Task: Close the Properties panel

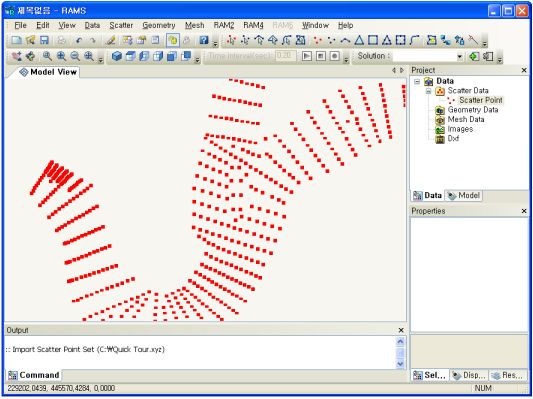Action: point(524,211)
